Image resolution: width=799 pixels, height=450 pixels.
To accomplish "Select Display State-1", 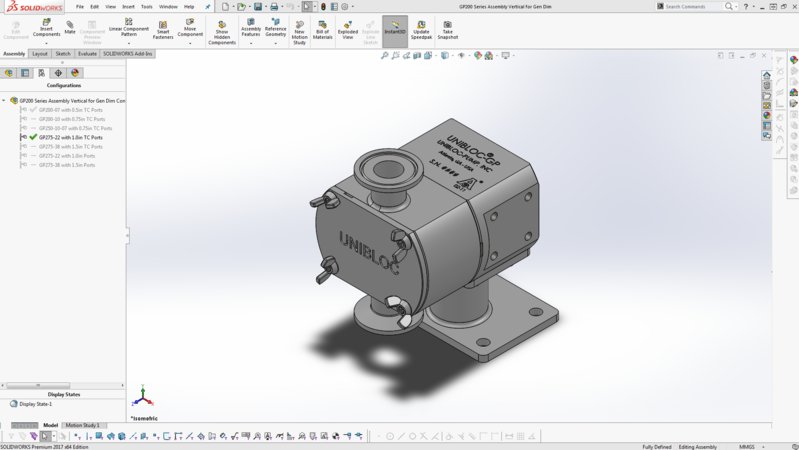I will [x=35, y=404].
